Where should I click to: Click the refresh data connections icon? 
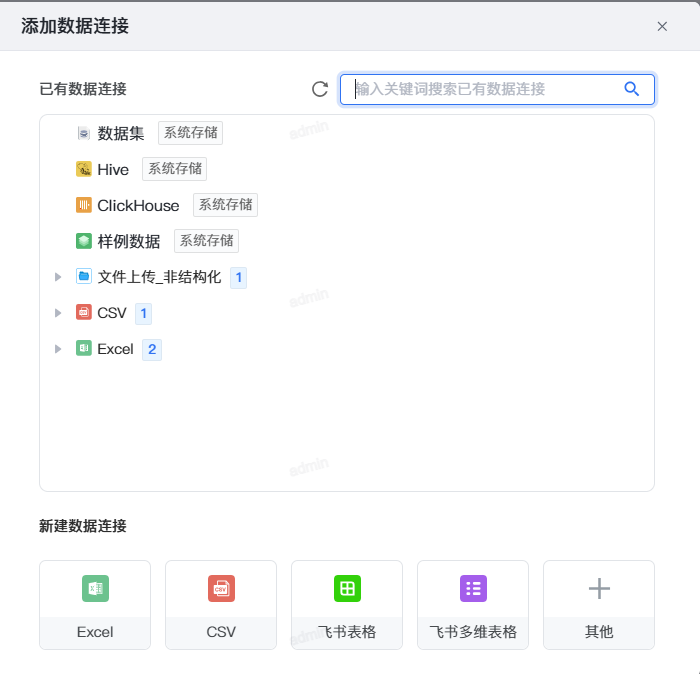click(320, 89)
